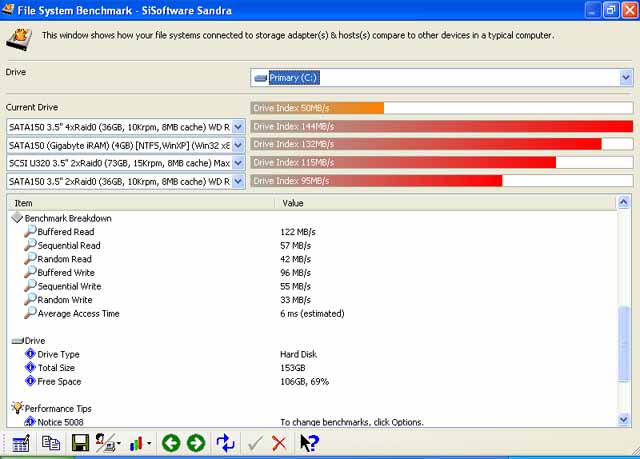The image size is (640, 459).
Task: Select the Benchmark Breakdown heading
Action: coord(68,218)
